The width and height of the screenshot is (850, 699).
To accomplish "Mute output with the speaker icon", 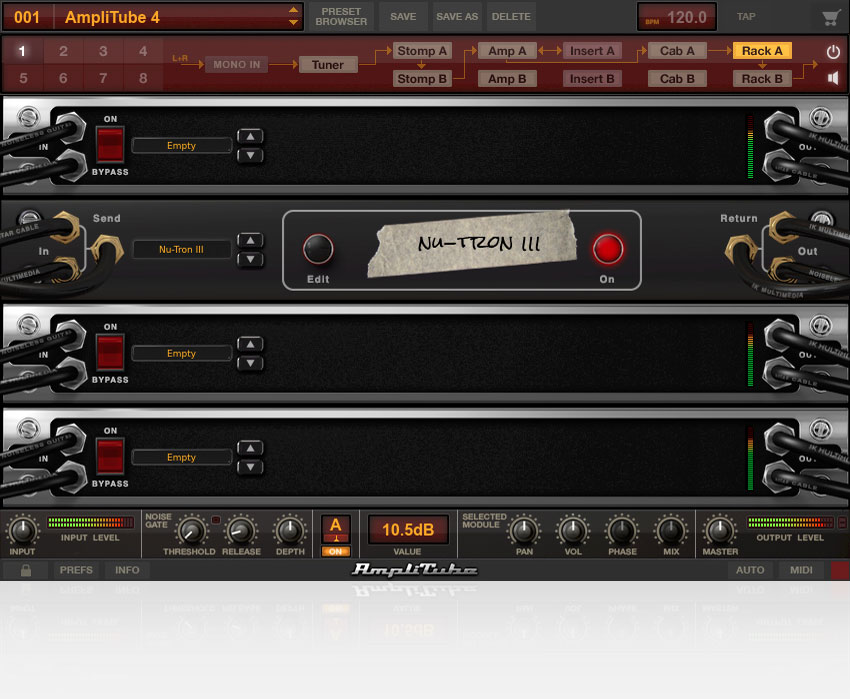I will [833, 78].
